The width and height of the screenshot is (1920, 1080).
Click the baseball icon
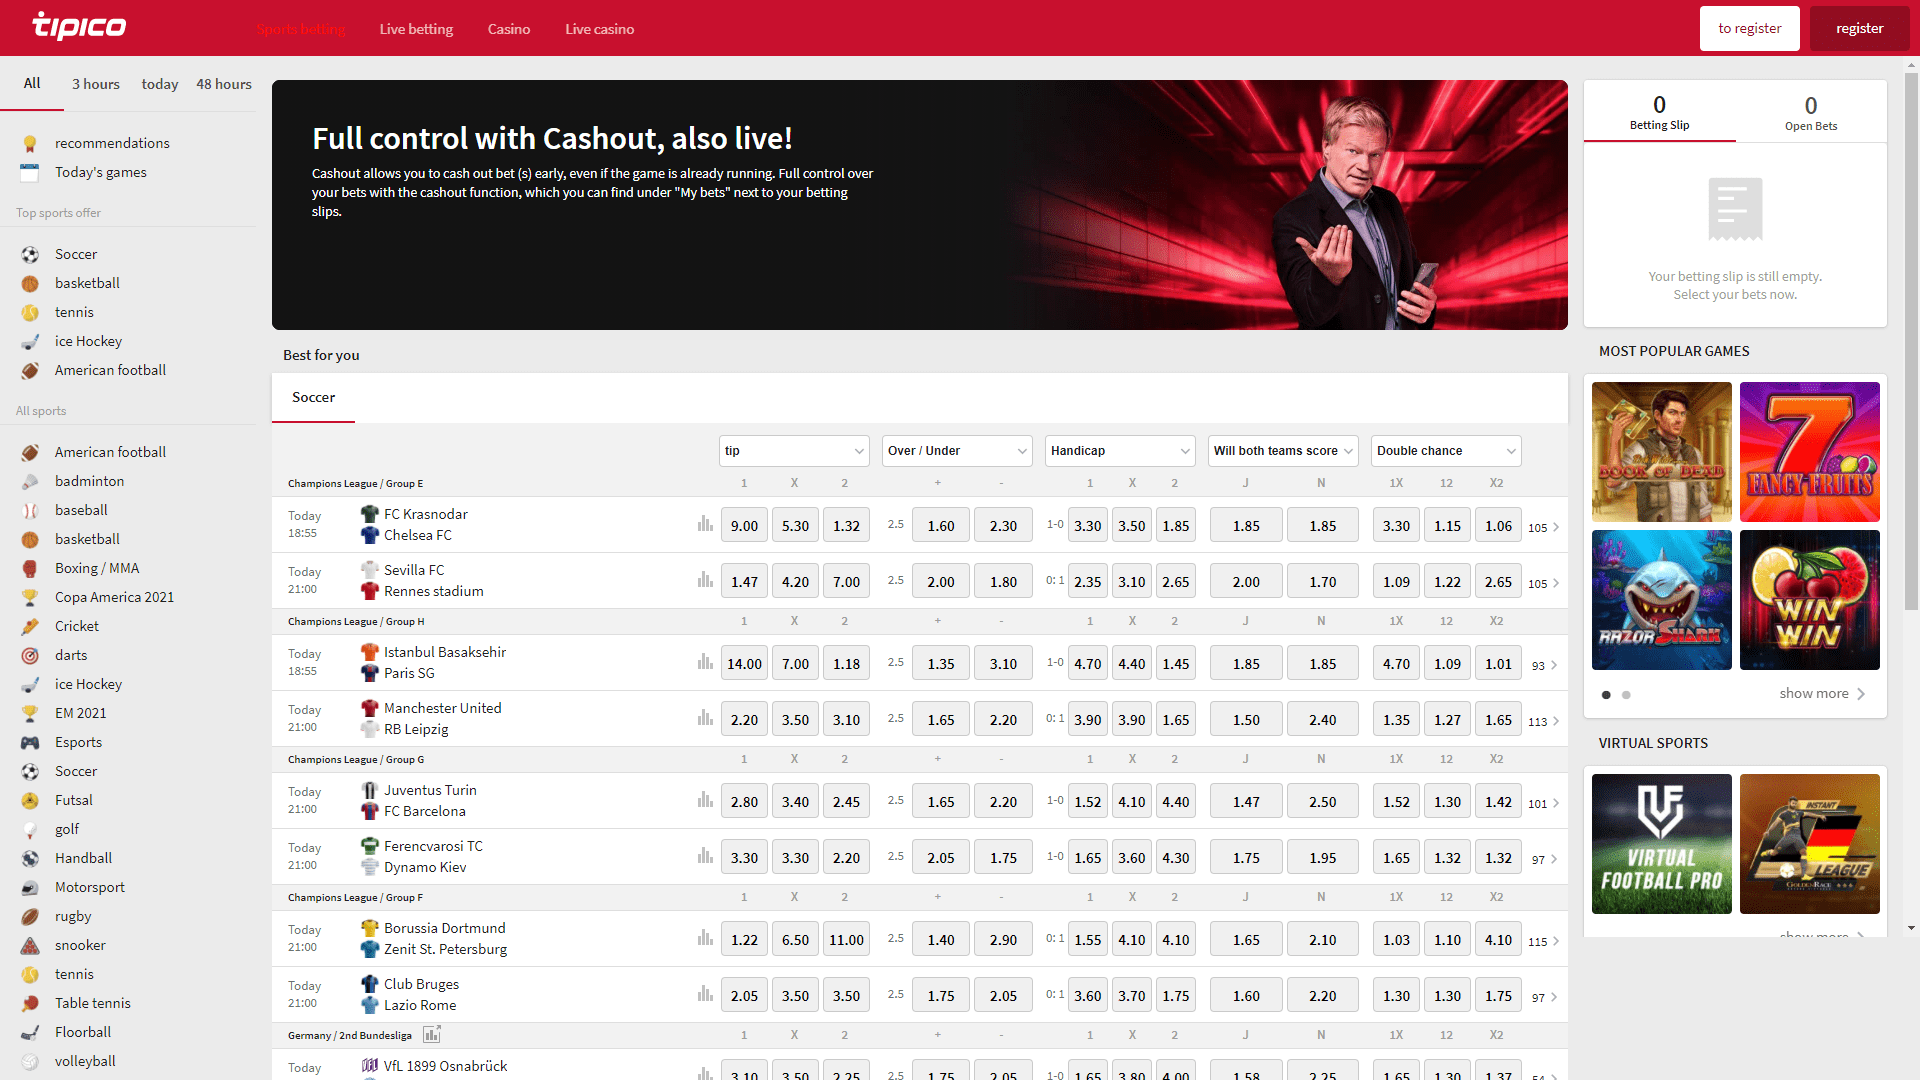point(30,510)
